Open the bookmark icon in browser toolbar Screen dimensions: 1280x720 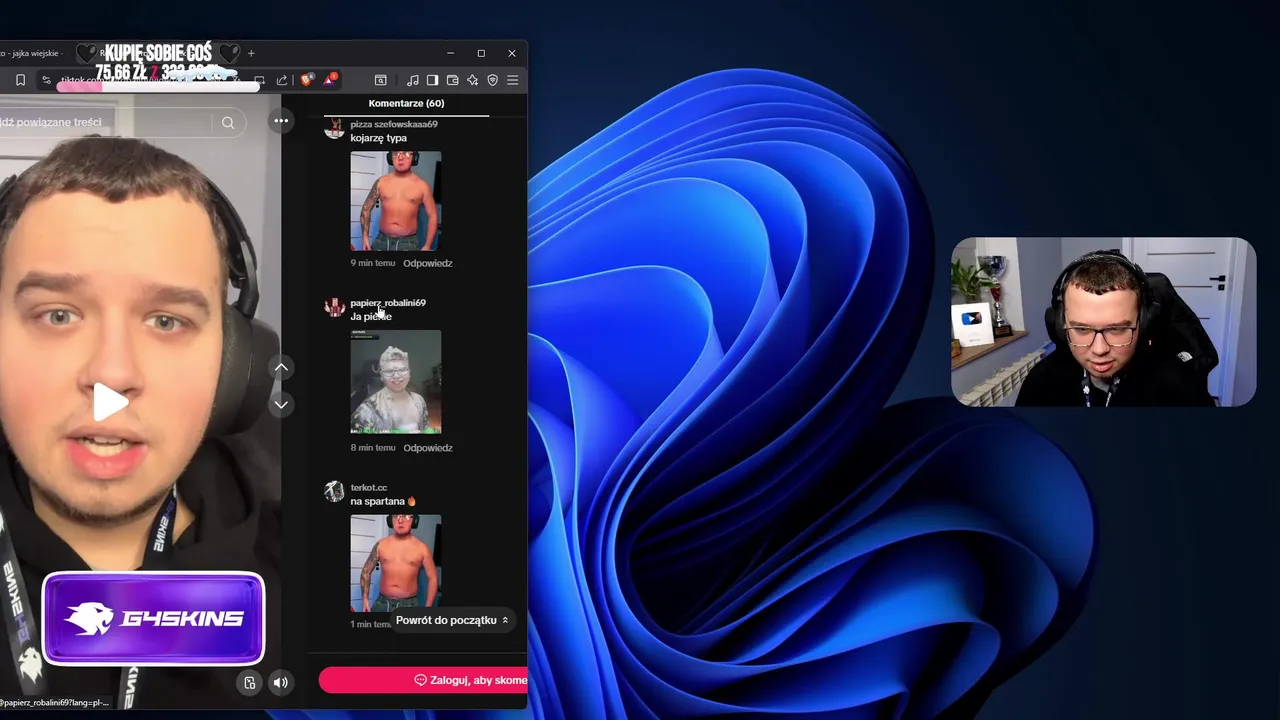tap(20, 80)
